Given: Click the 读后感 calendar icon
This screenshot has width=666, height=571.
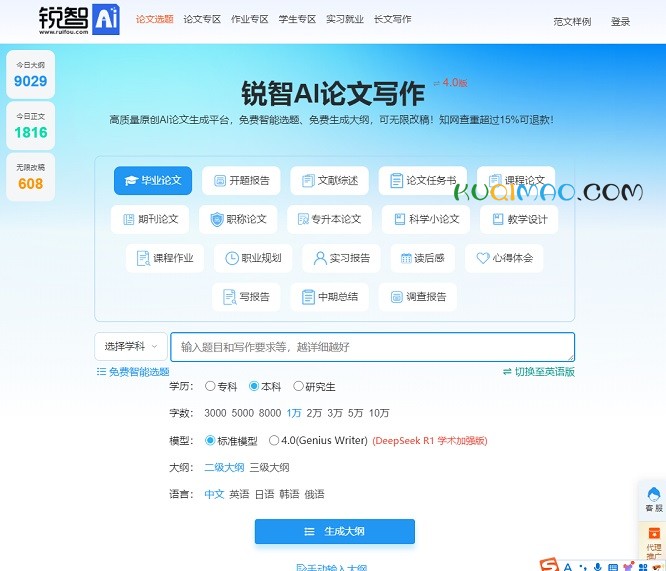Looking at the screenshot, I should [x=406, y=258].
